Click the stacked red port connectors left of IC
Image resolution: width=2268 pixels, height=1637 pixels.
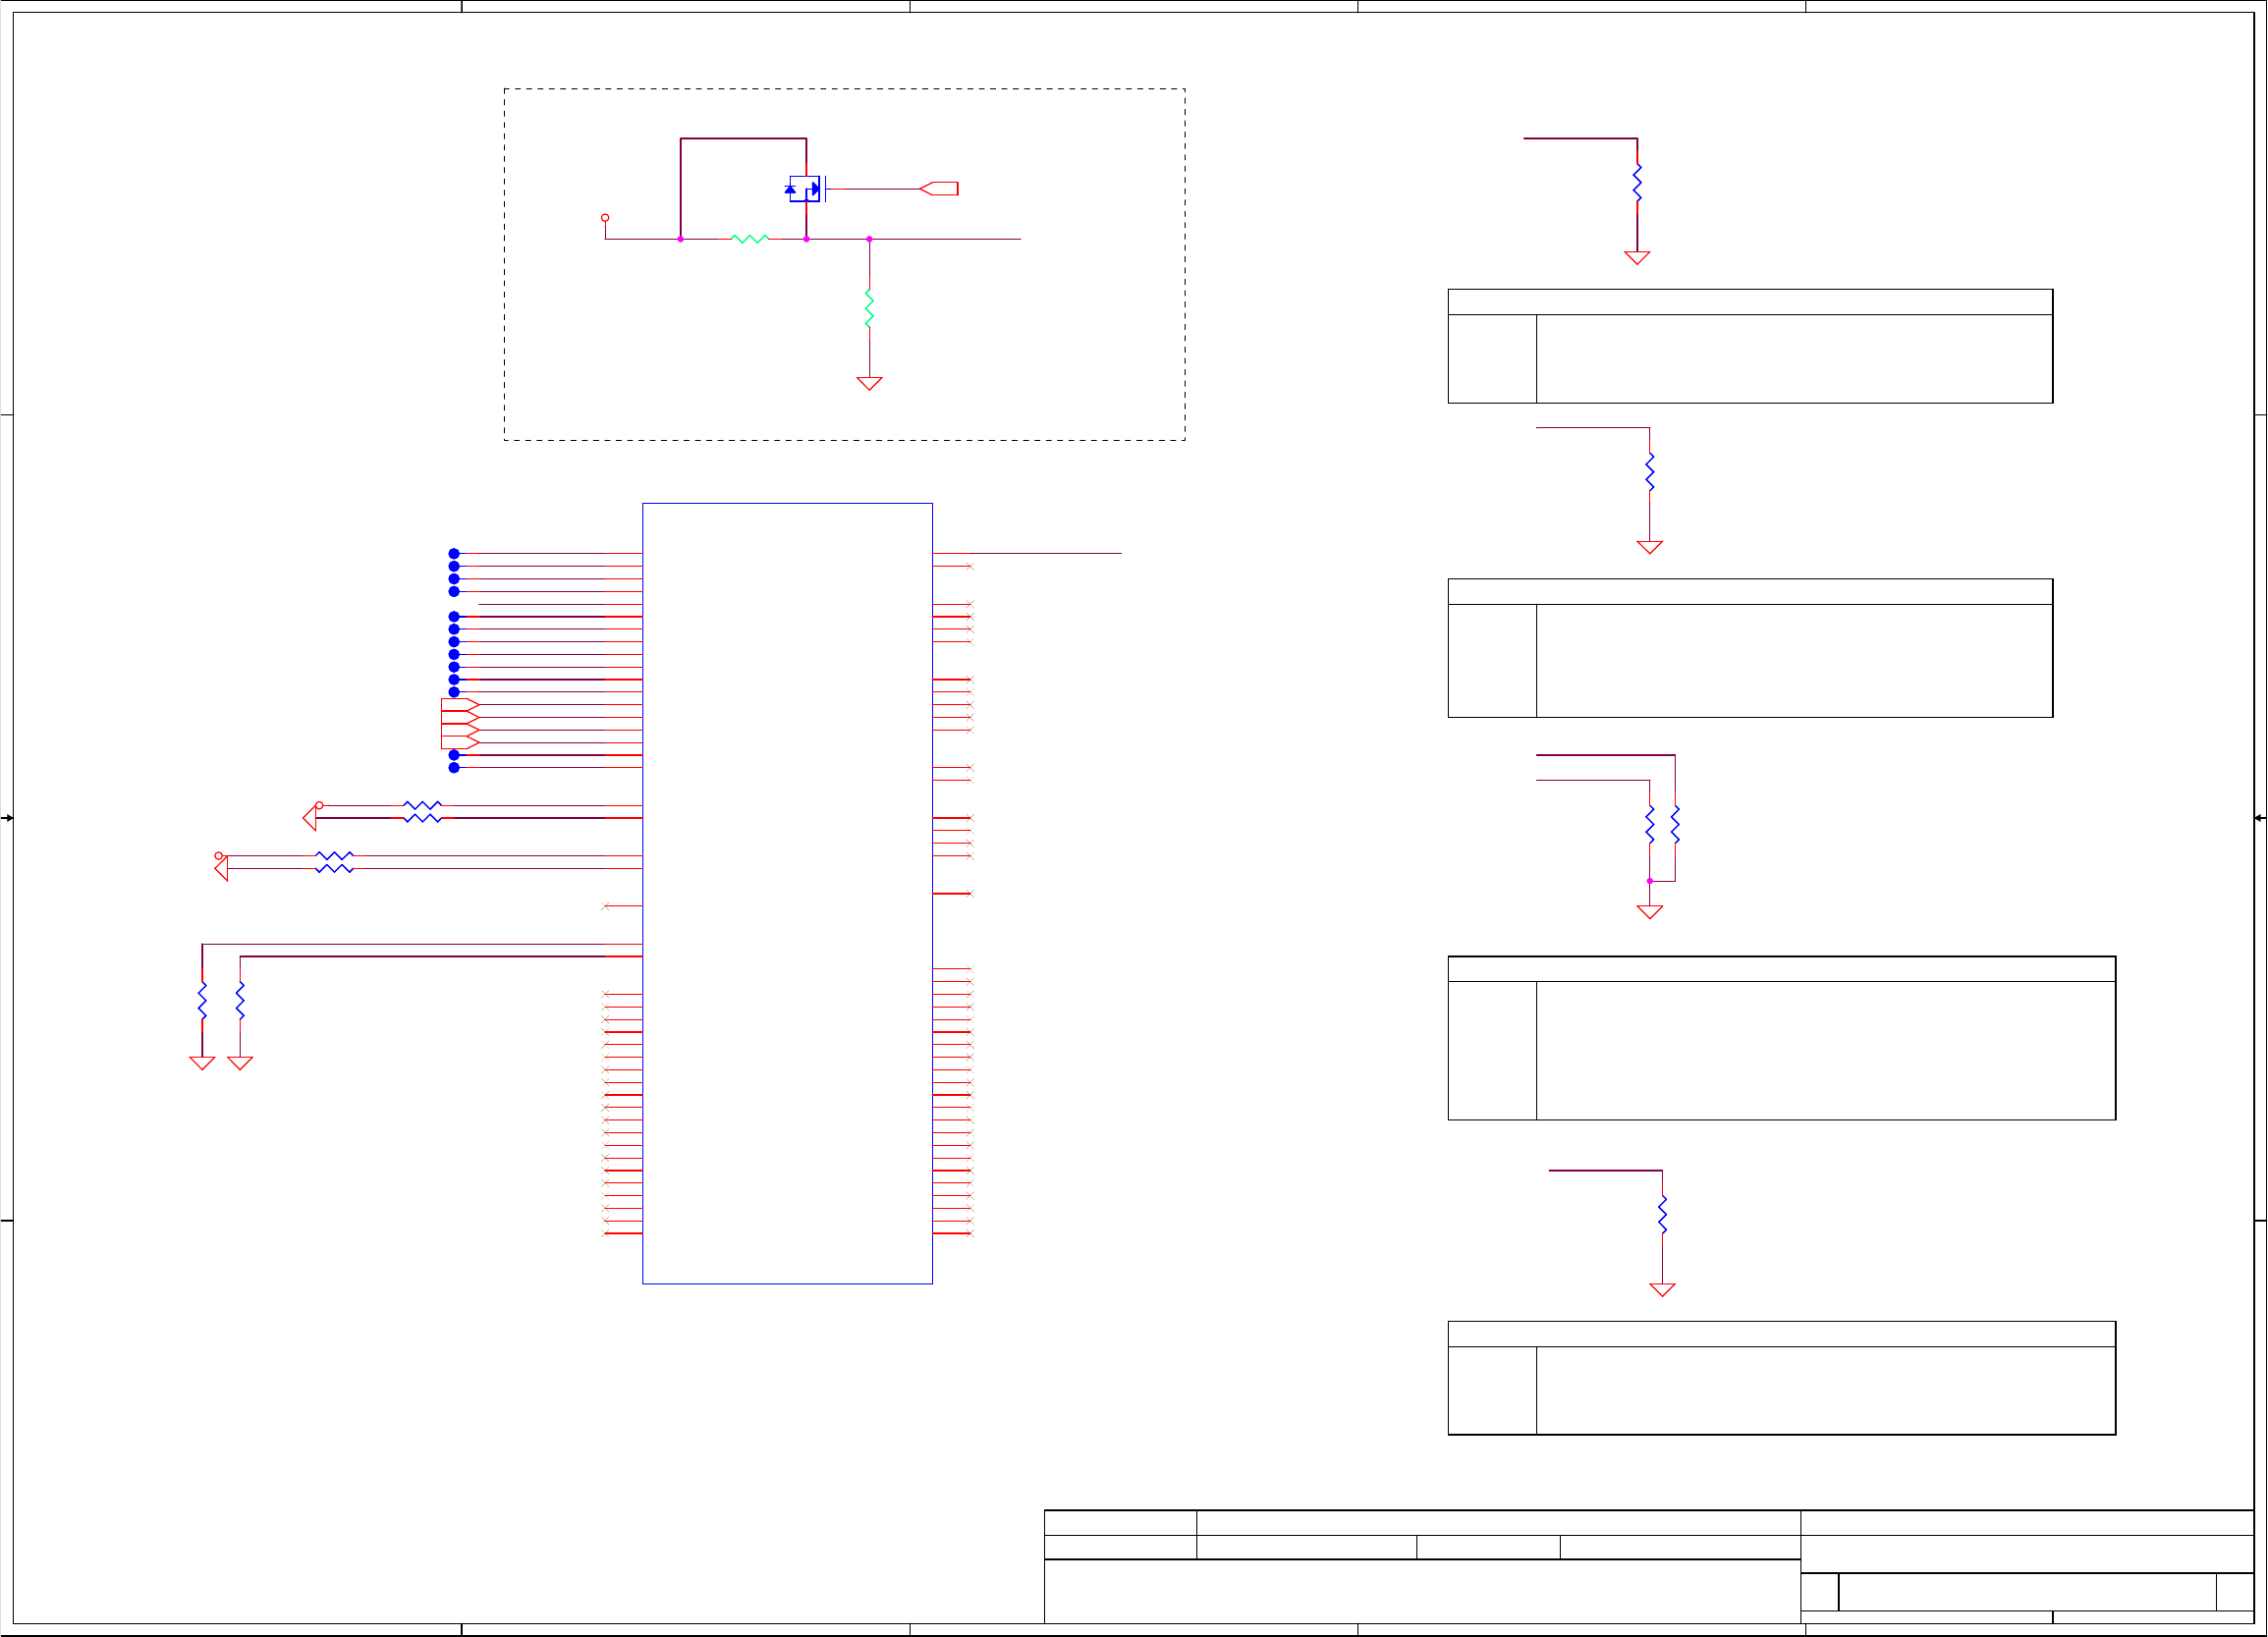(x=459, y=724)
